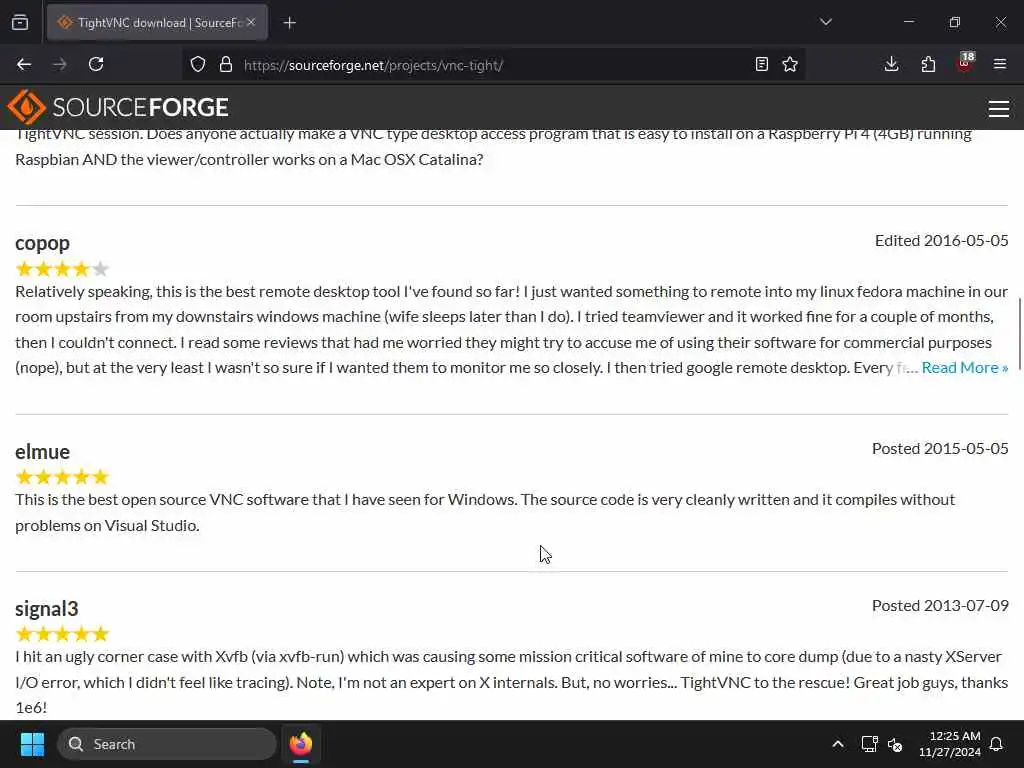Expand copop review with Read More
The width and height of the screenshot is (1024, 768).
click(965, 368)
